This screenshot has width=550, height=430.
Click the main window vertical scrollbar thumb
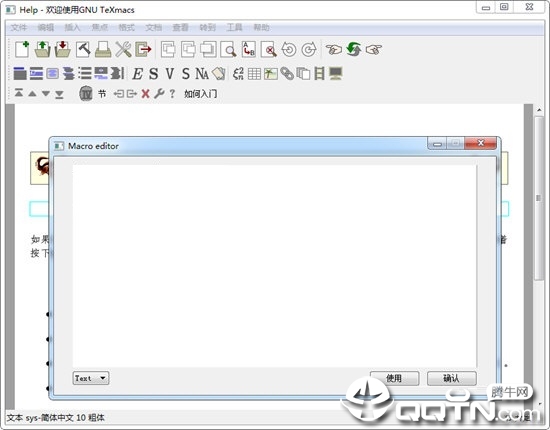pyautogui.click(x=538, y=198)
